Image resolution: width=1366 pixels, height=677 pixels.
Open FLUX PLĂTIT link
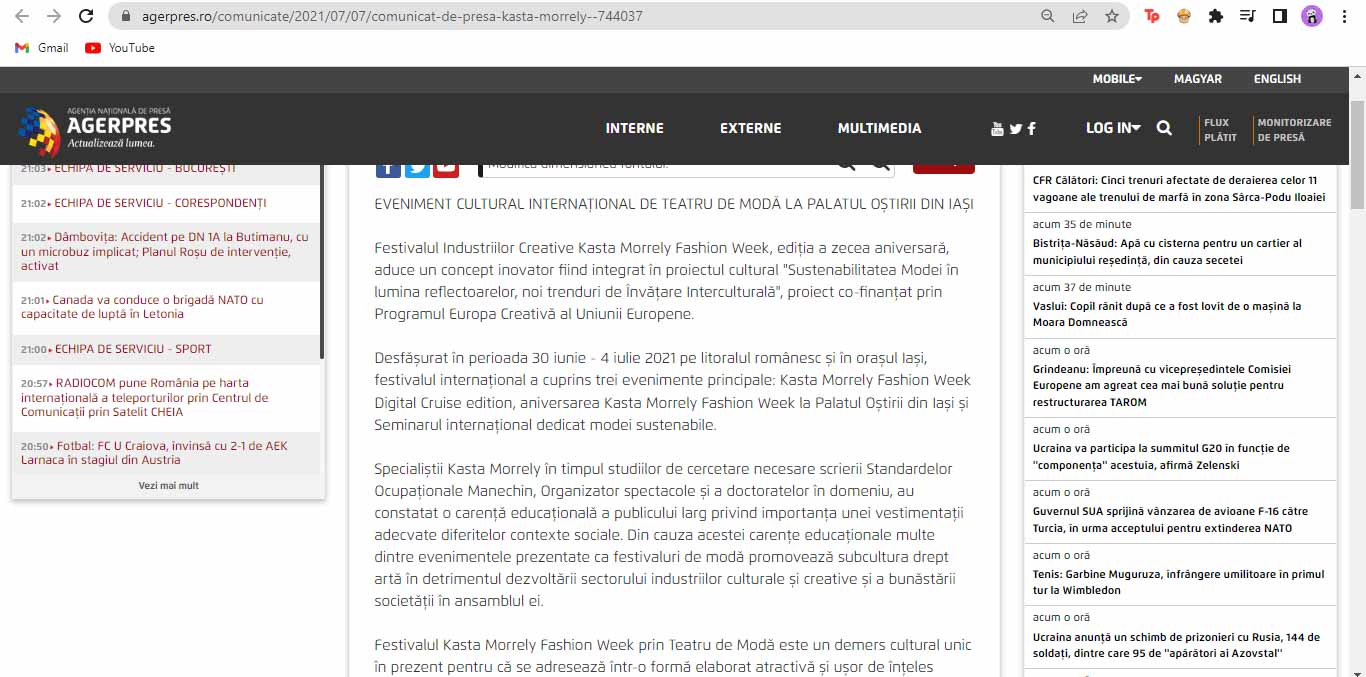pos(1220,130)
